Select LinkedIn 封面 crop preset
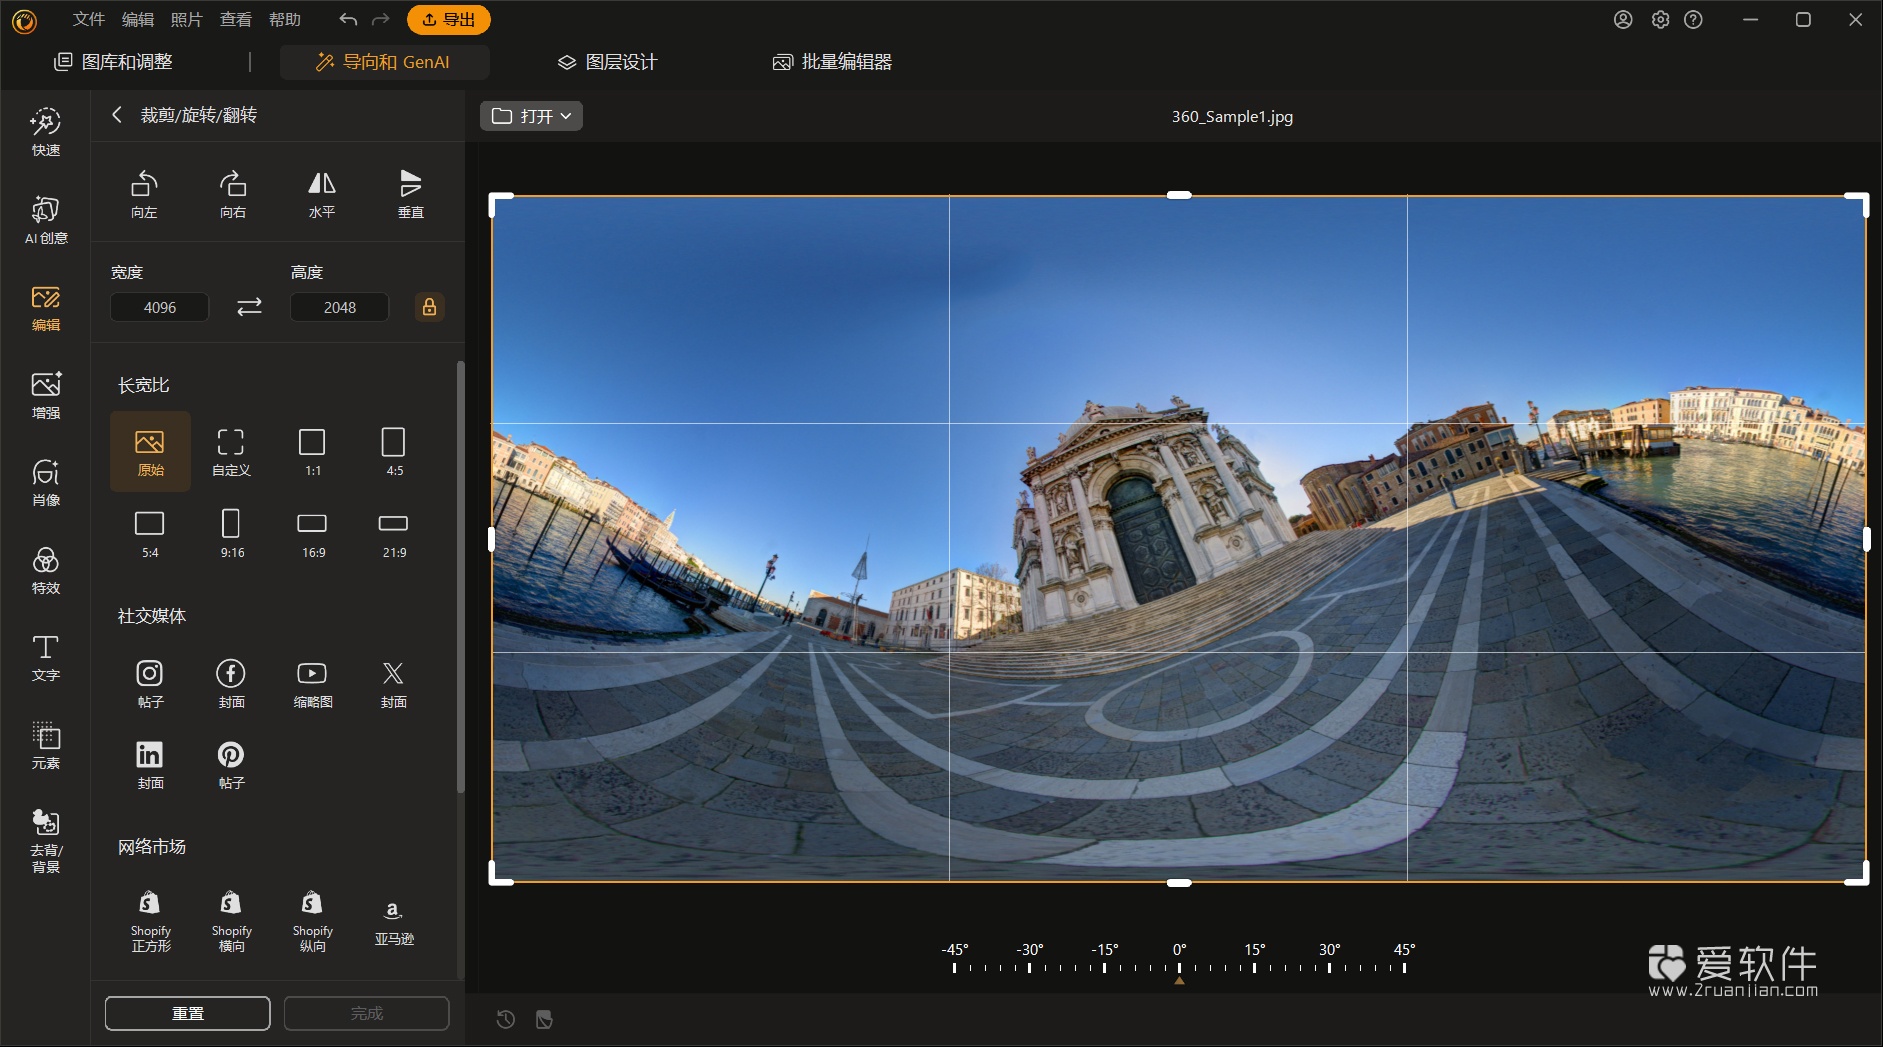The image size is (1883, 1047). coord(150,764)
